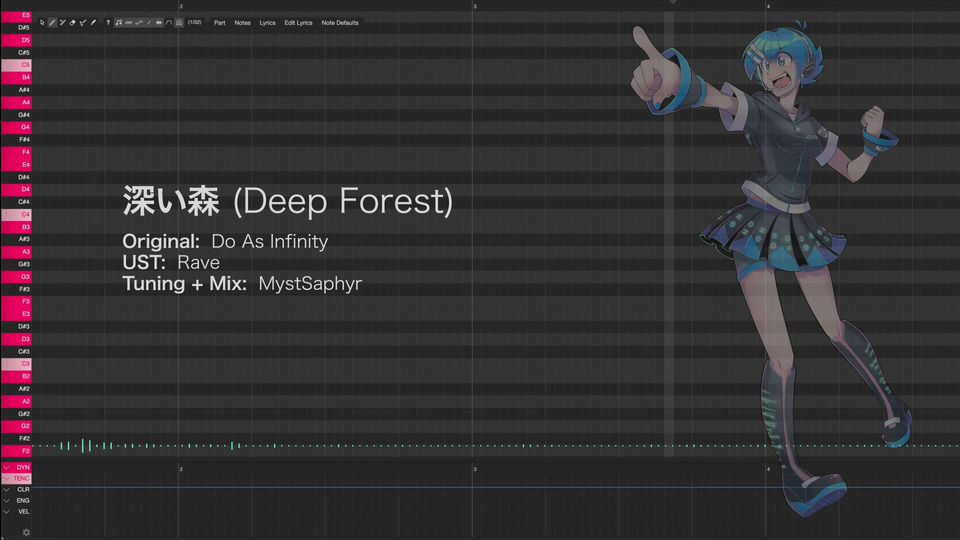Expand the DYN parameter chevron
This screenshot has height=540, width=960.
point(6,467)
